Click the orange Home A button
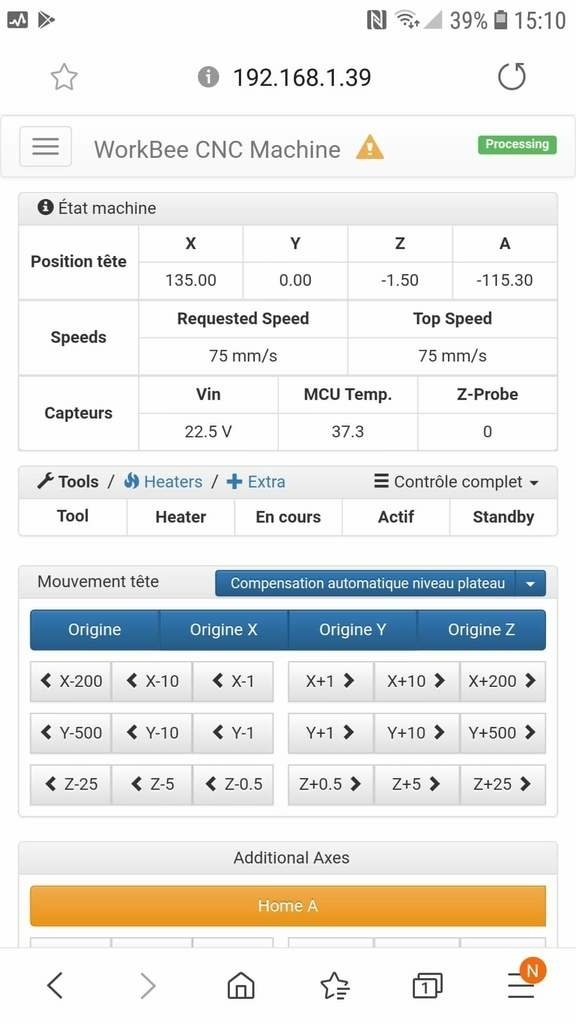 [288, 906]
